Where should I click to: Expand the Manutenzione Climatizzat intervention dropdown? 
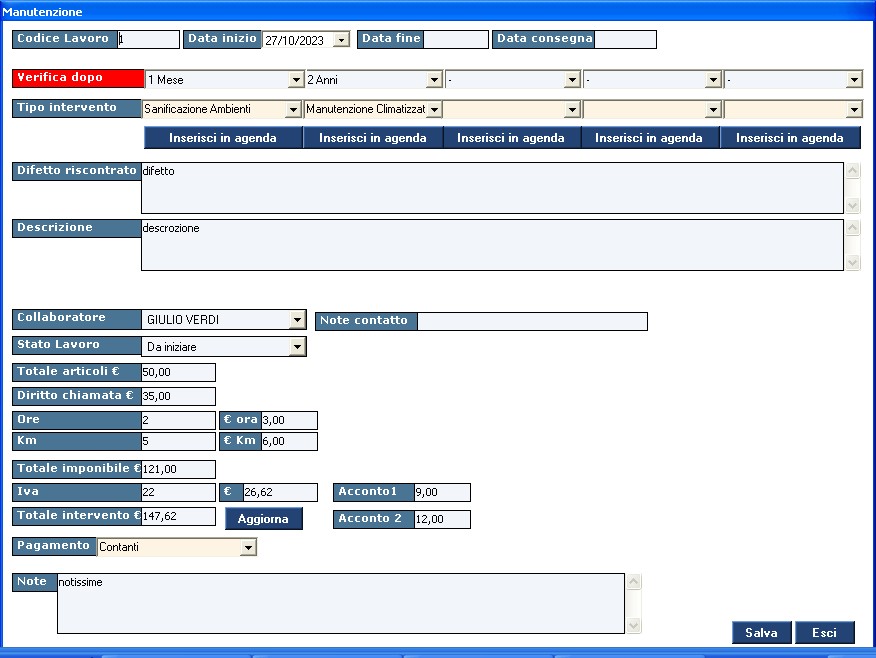434,109
